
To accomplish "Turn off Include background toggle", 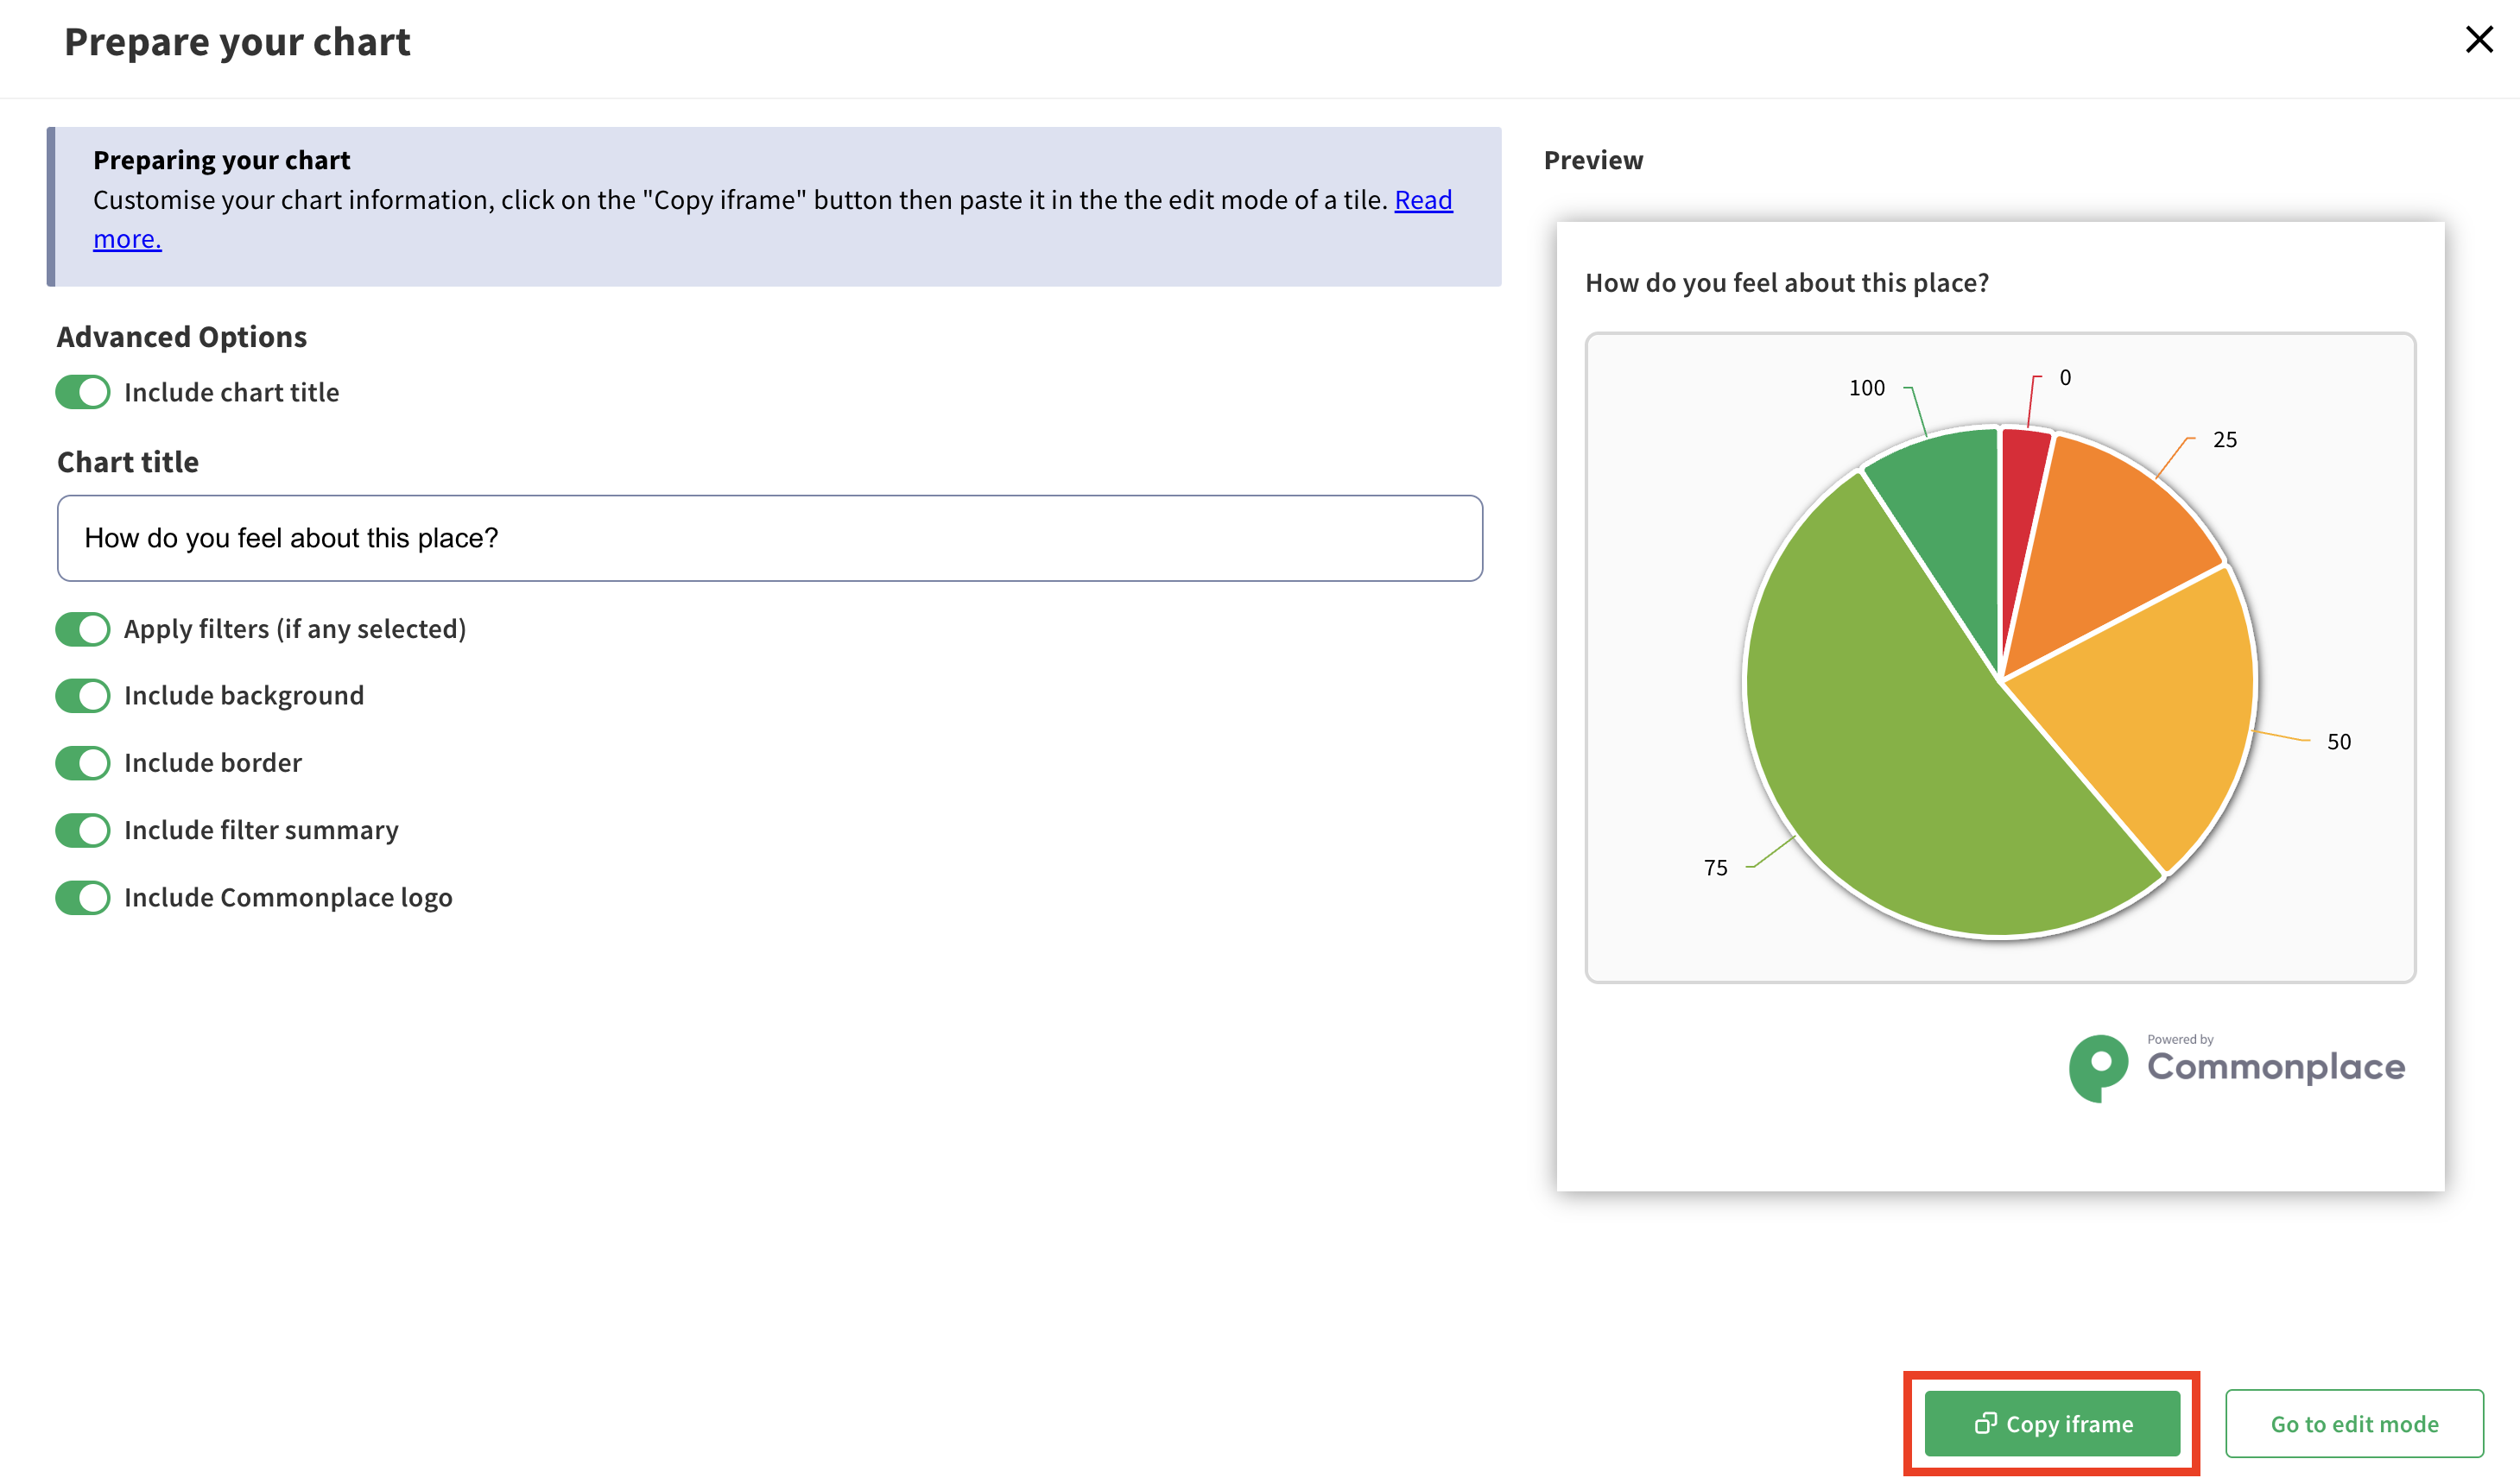I will 83,695.
